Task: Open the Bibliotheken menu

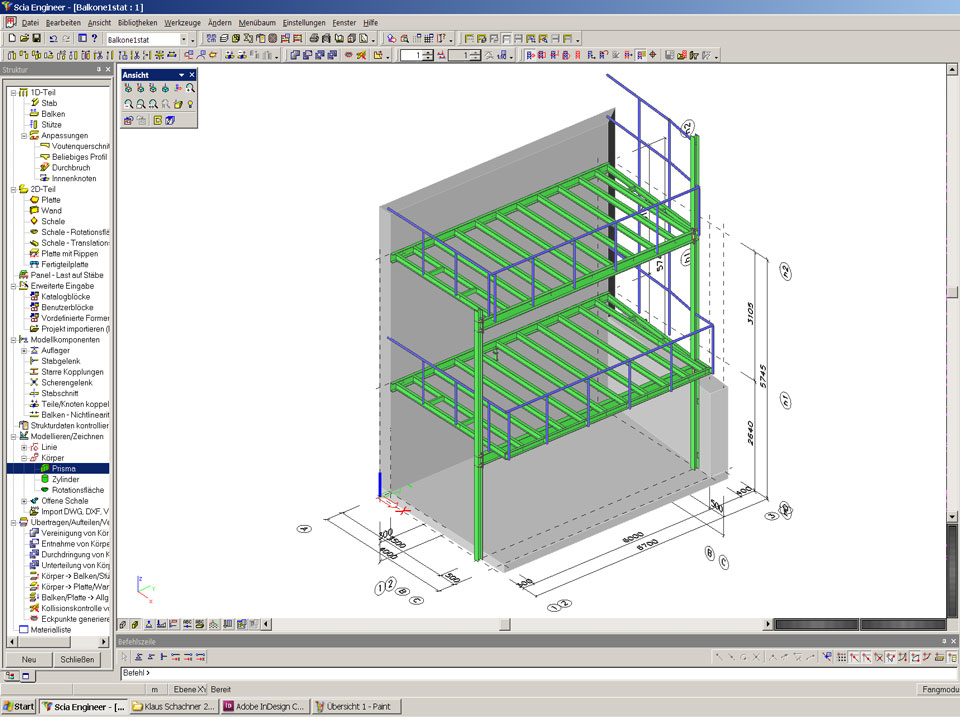Action: coord(137,21)
